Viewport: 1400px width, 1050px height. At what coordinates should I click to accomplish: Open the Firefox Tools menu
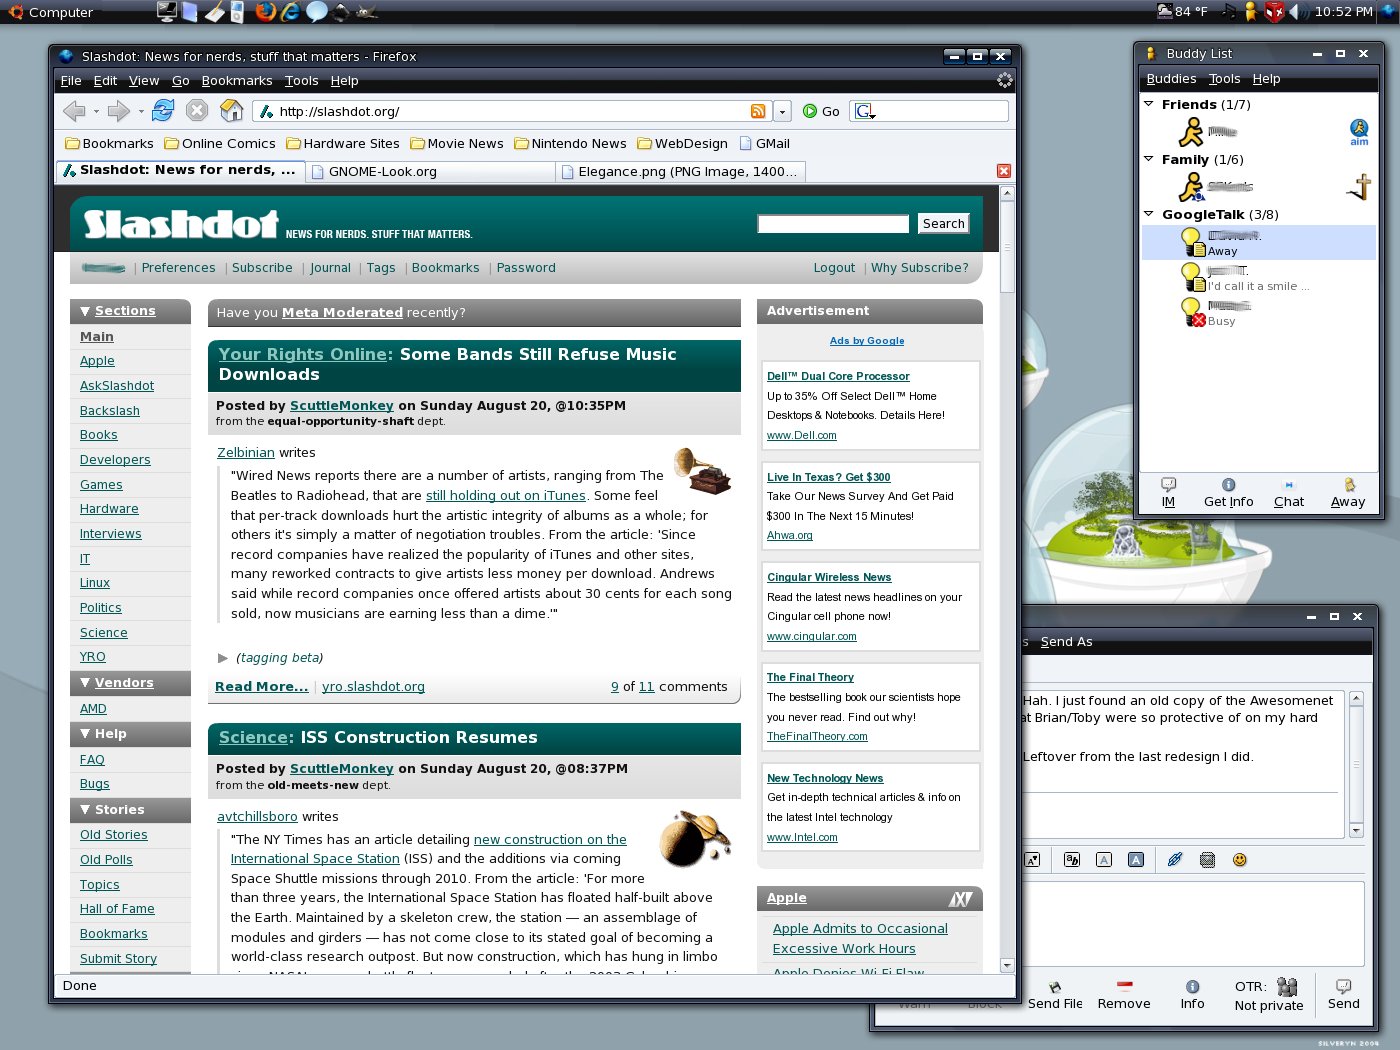coord(301,81)
